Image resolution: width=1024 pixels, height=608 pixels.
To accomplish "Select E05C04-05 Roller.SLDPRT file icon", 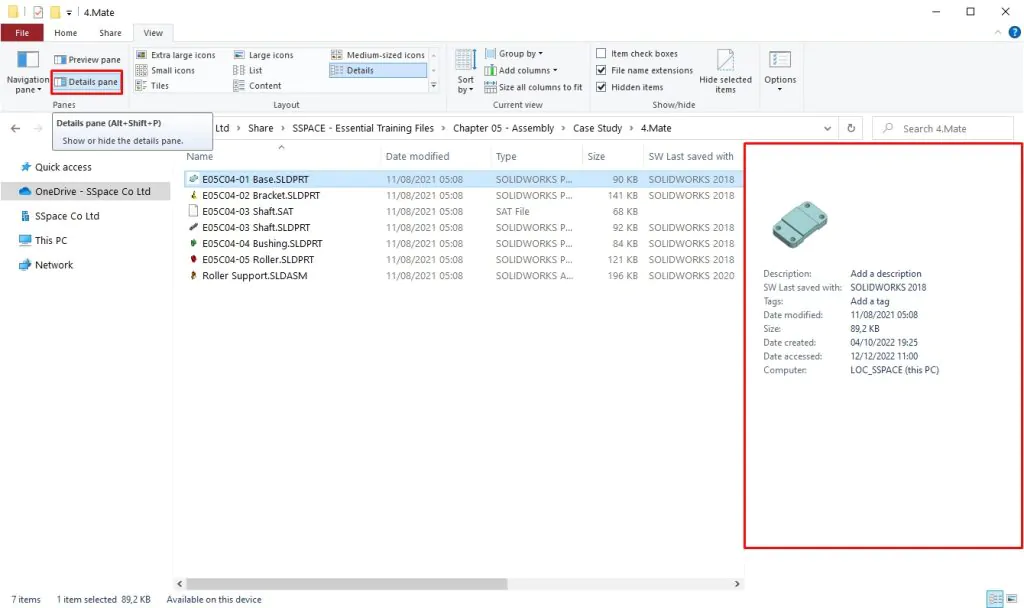I will point(193,259).
